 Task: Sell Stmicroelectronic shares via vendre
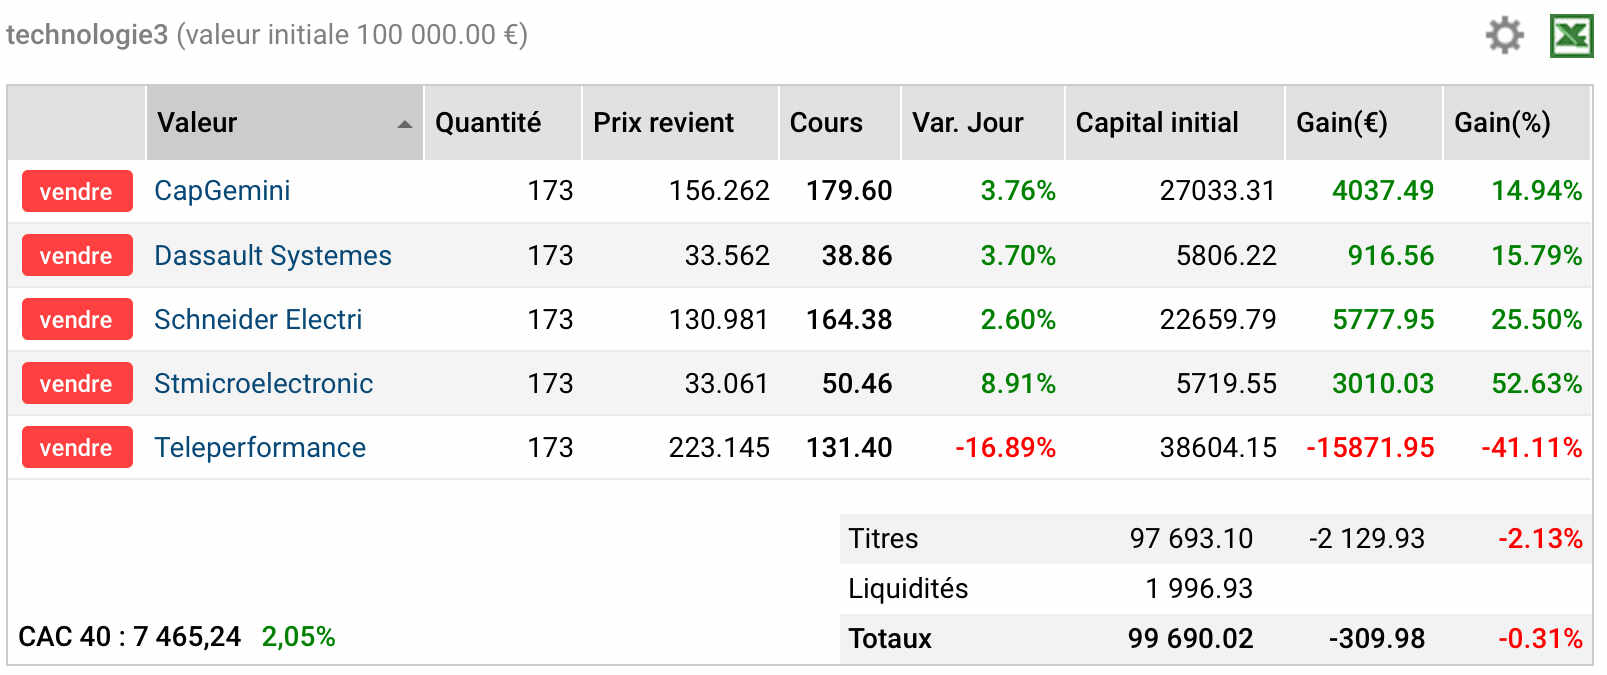[77, 383]
